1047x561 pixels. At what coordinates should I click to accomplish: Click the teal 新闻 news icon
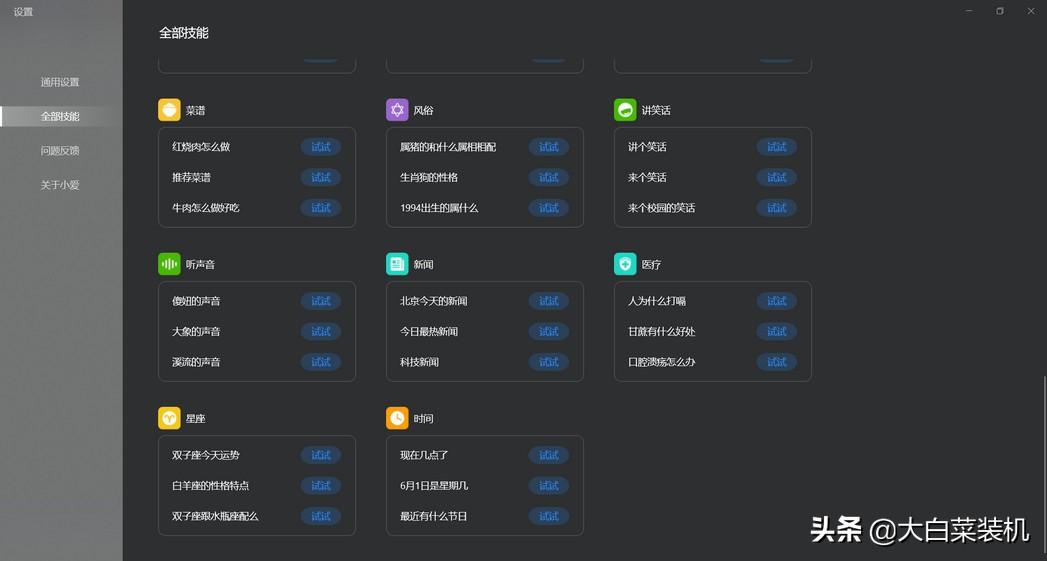(397, 264)
